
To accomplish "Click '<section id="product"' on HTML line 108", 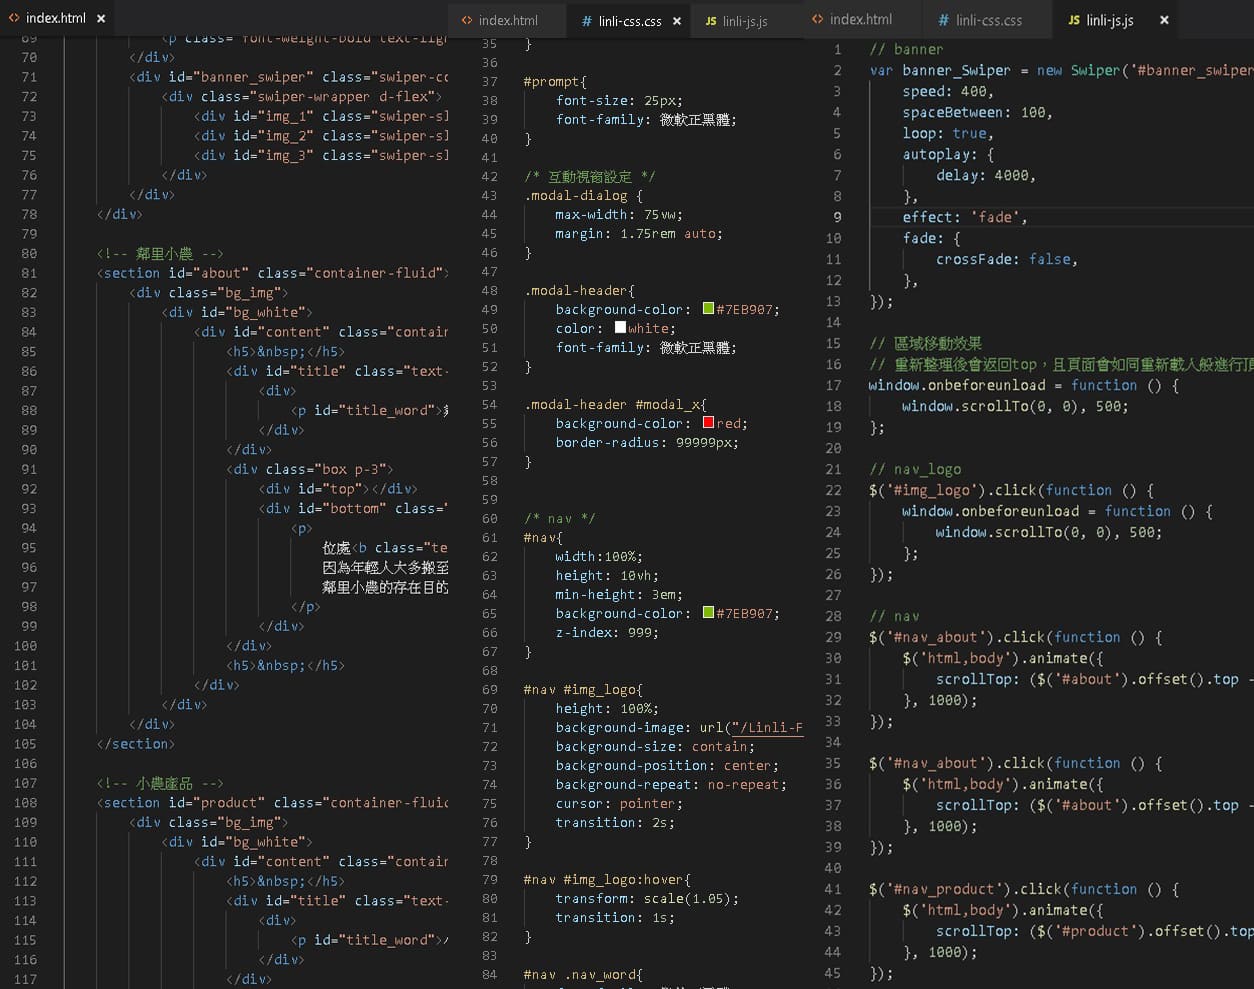I will point(181,803).
